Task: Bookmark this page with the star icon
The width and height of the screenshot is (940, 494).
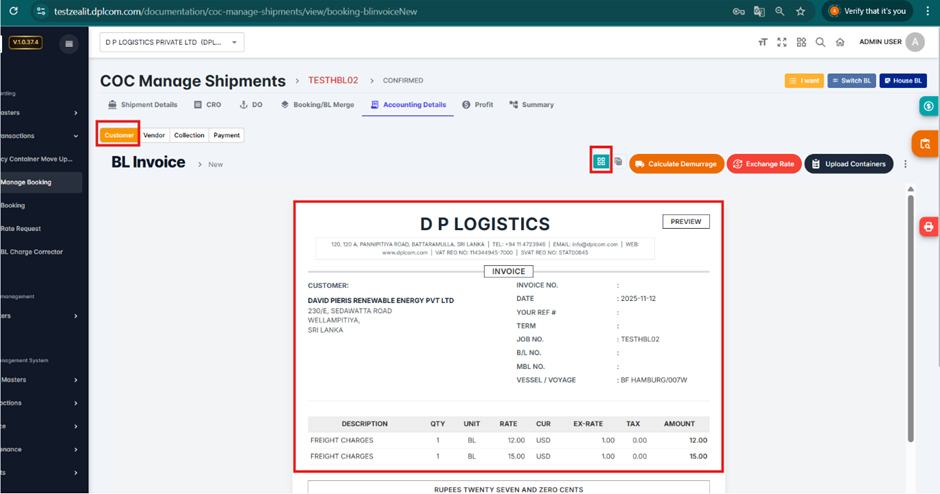Action: point(800,12)
